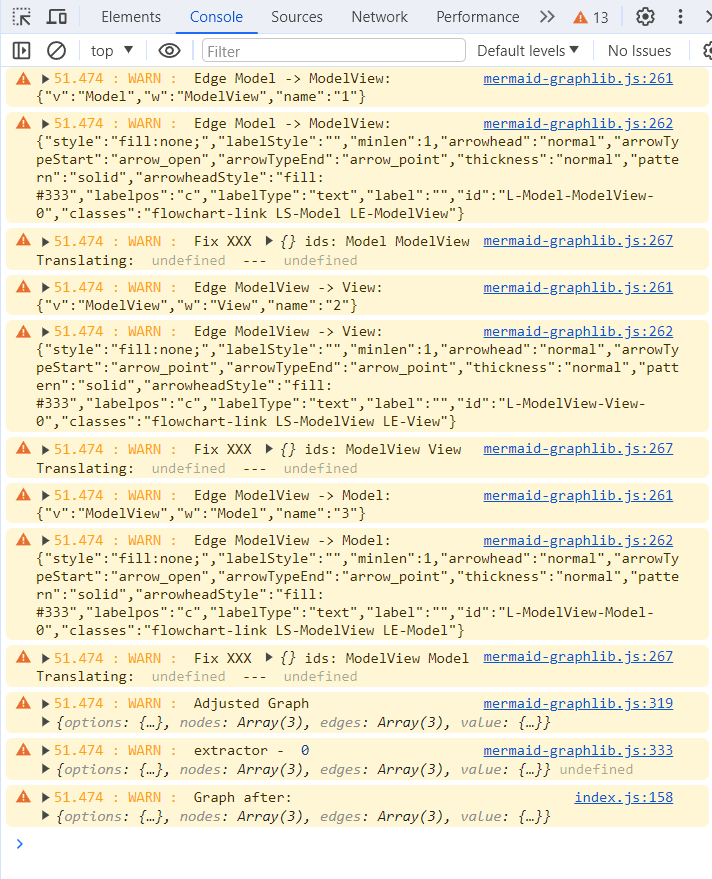This screenshot has height=879, width=712.
Task: Click the console prompt input line
Action: [360, 844]
